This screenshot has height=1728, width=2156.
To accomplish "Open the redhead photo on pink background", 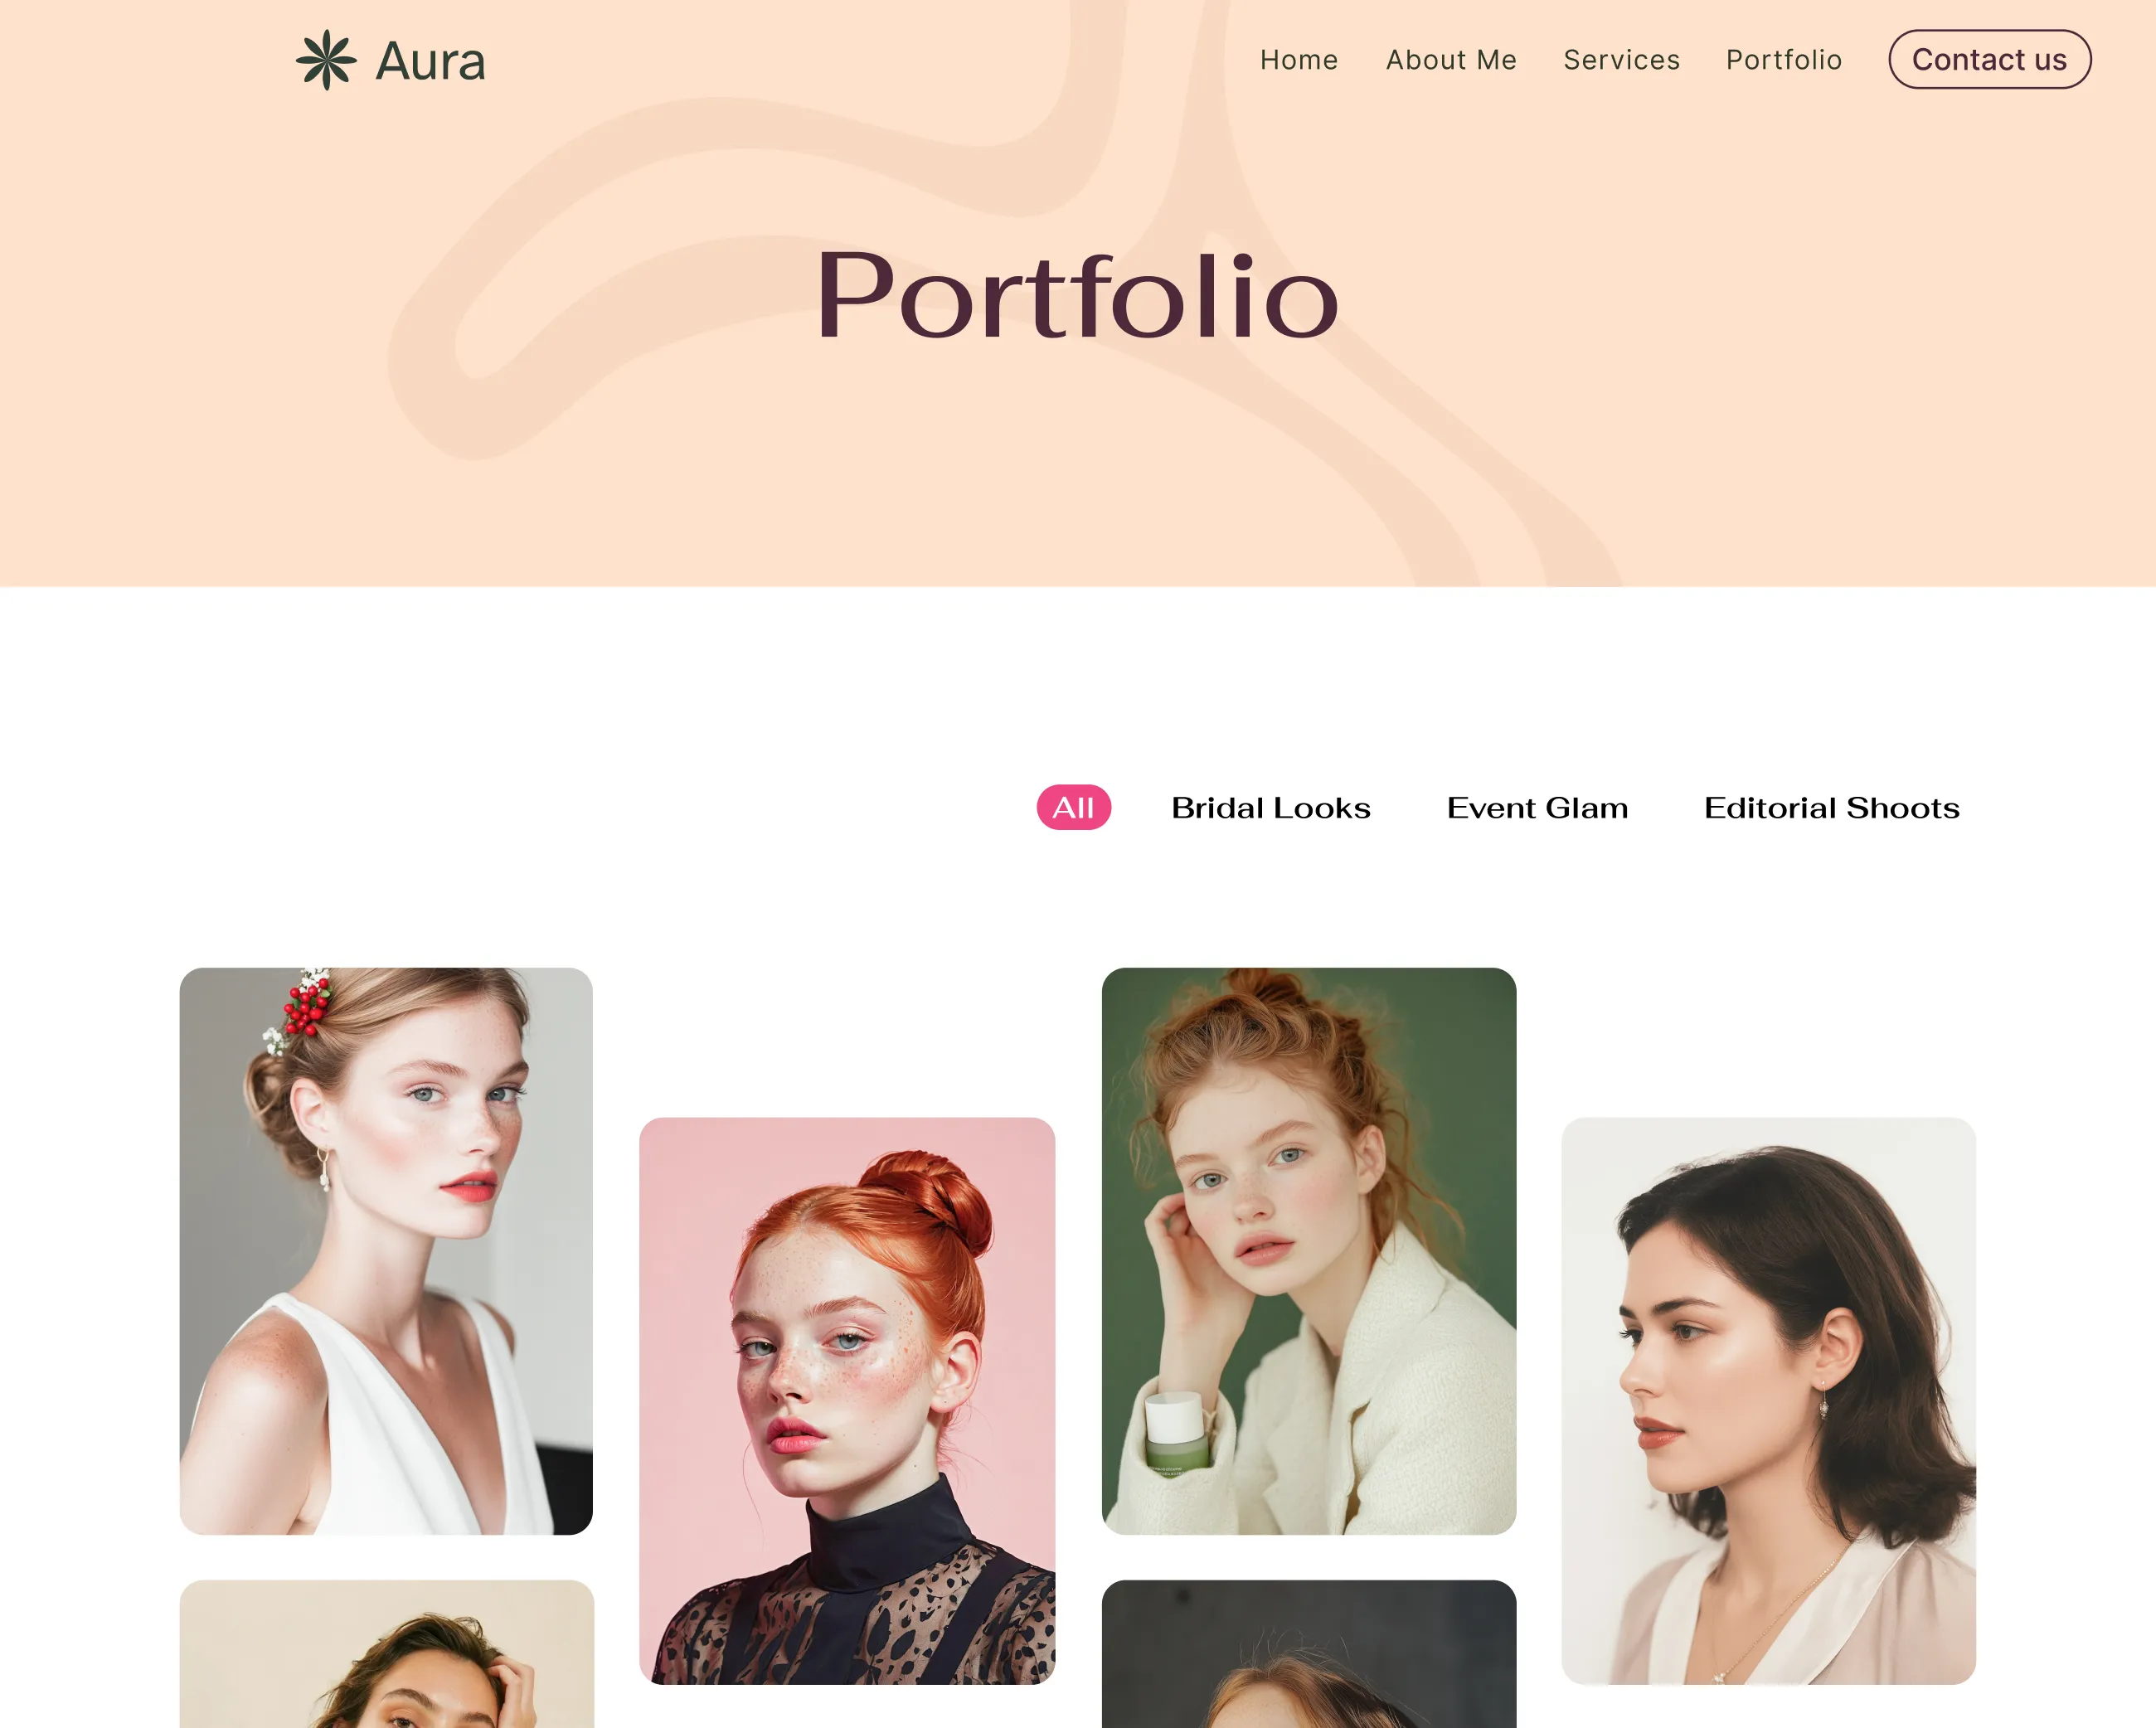I will [x=847, y=1401].
